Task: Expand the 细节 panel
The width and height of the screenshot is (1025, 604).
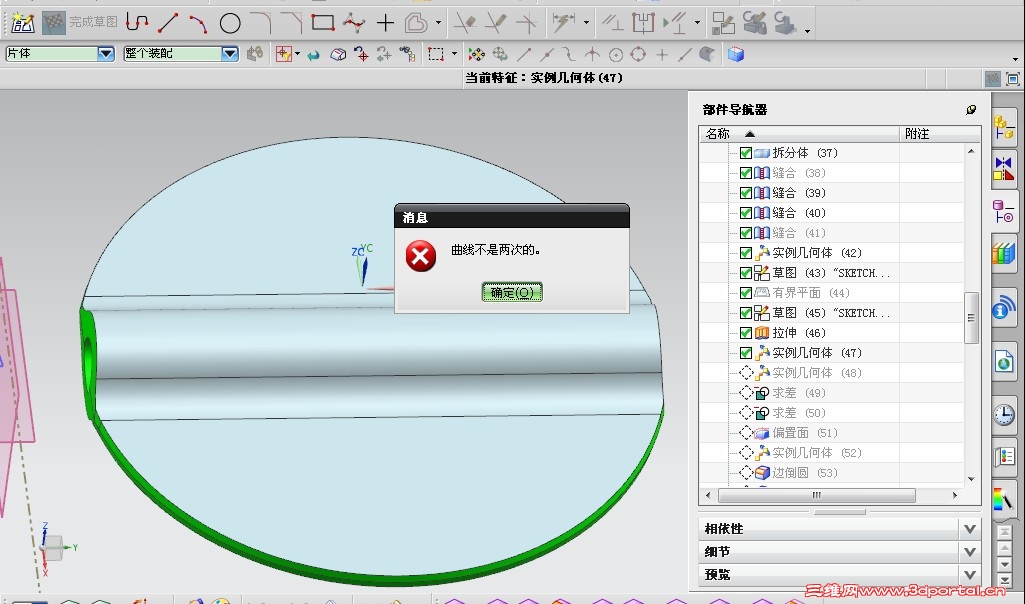Action: (969, 552)
